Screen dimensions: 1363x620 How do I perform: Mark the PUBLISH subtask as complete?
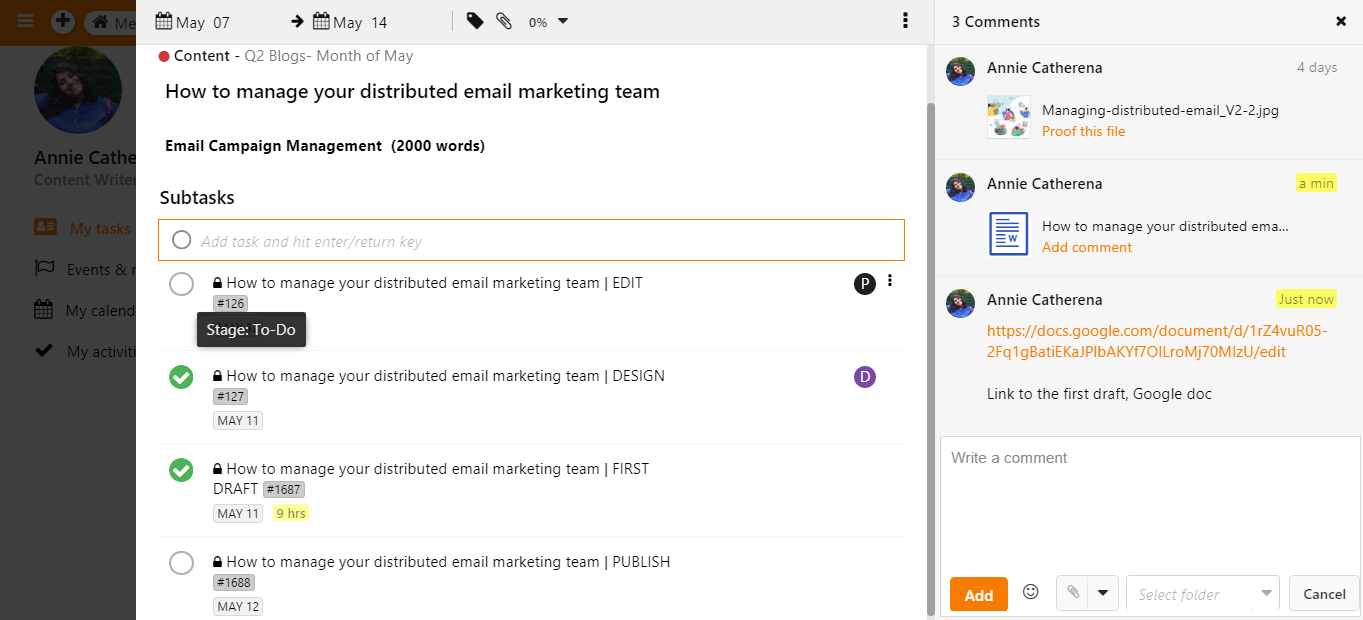click(181, 563)
